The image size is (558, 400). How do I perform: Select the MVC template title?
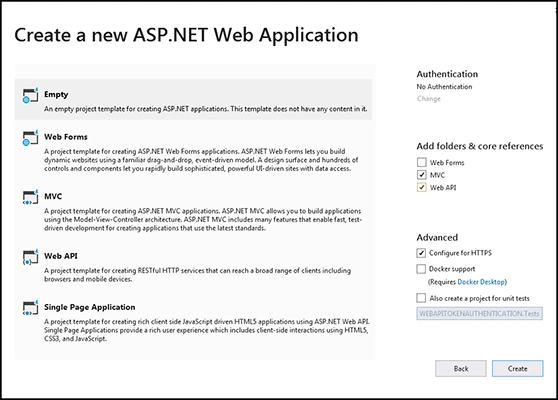53,196
